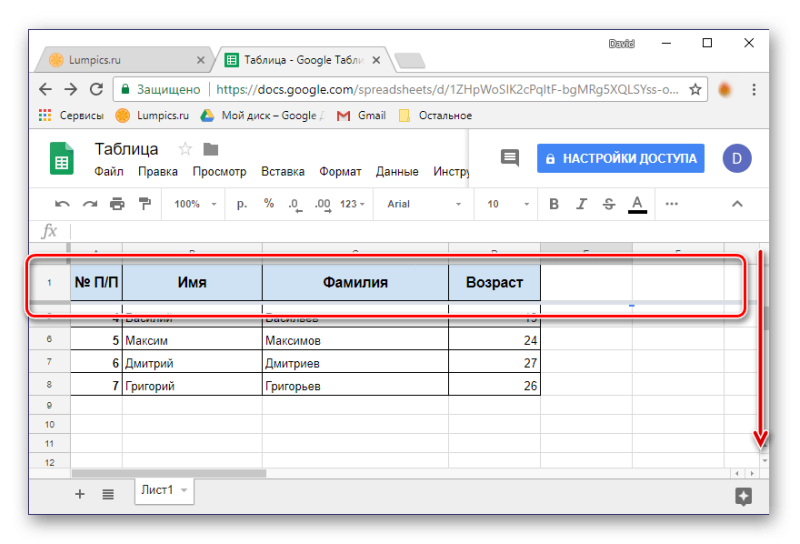
Task: Open a new browser tab
Action: (x=410, y=61)
